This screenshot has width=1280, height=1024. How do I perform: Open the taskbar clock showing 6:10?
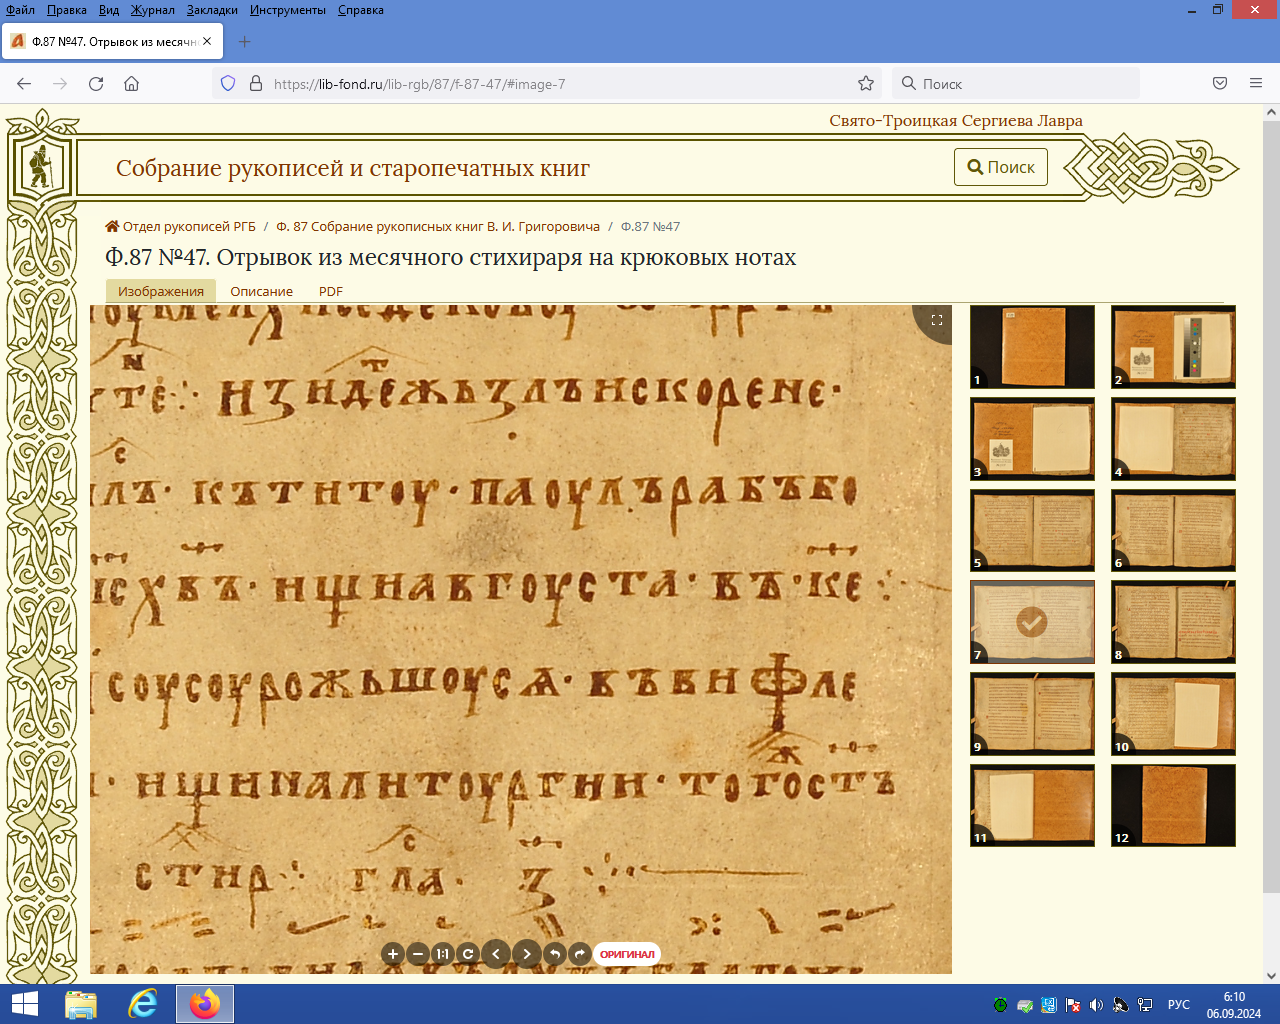1234,1005
